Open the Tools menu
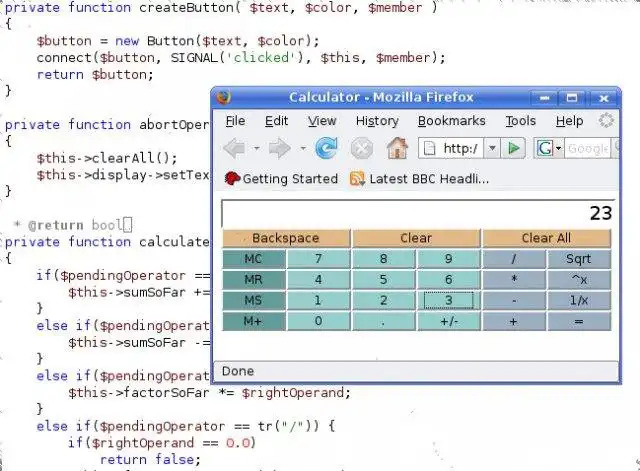 click(521, 121)
